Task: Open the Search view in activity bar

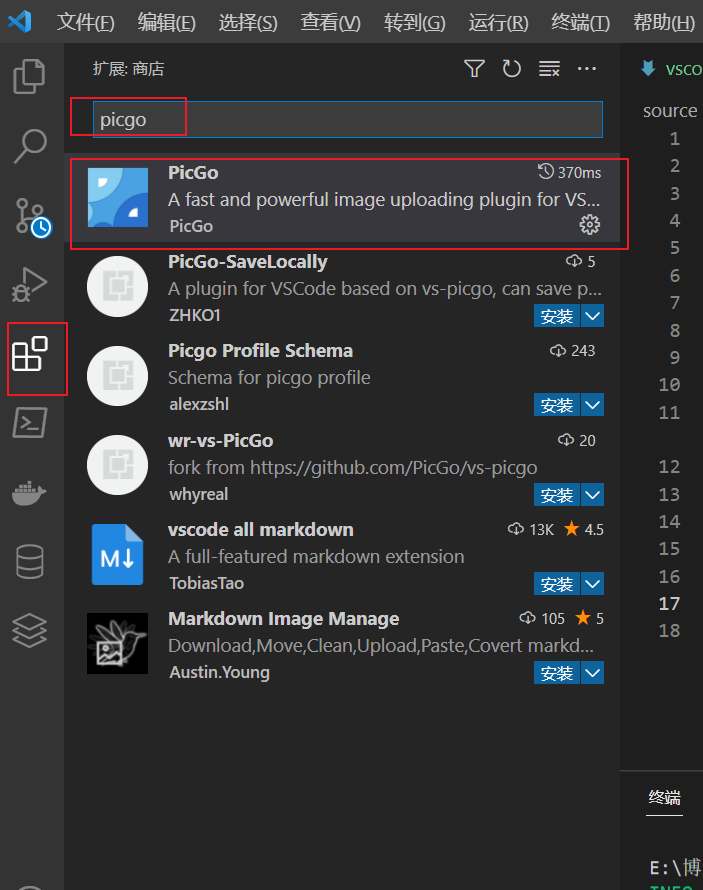Action: point(30,146)
